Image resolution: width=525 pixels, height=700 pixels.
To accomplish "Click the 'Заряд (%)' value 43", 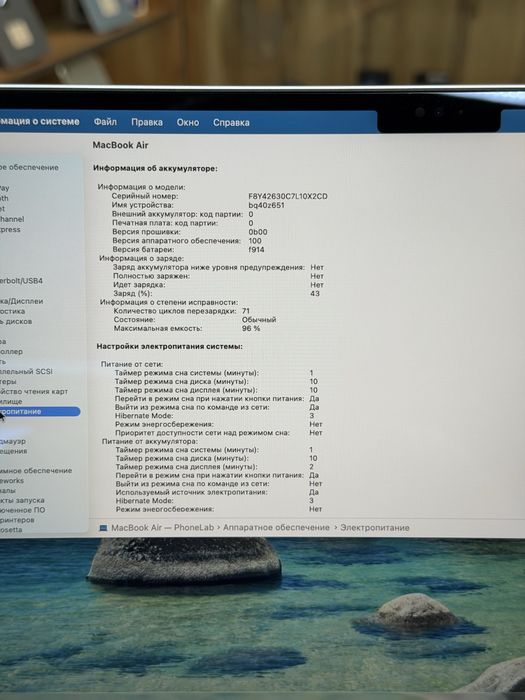I will click(315, 294).
